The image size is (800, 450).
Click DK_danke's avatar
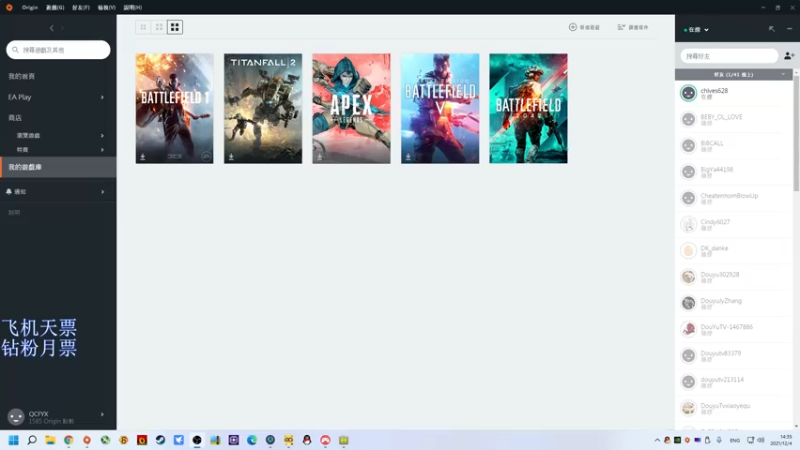[x=688, y=251]
